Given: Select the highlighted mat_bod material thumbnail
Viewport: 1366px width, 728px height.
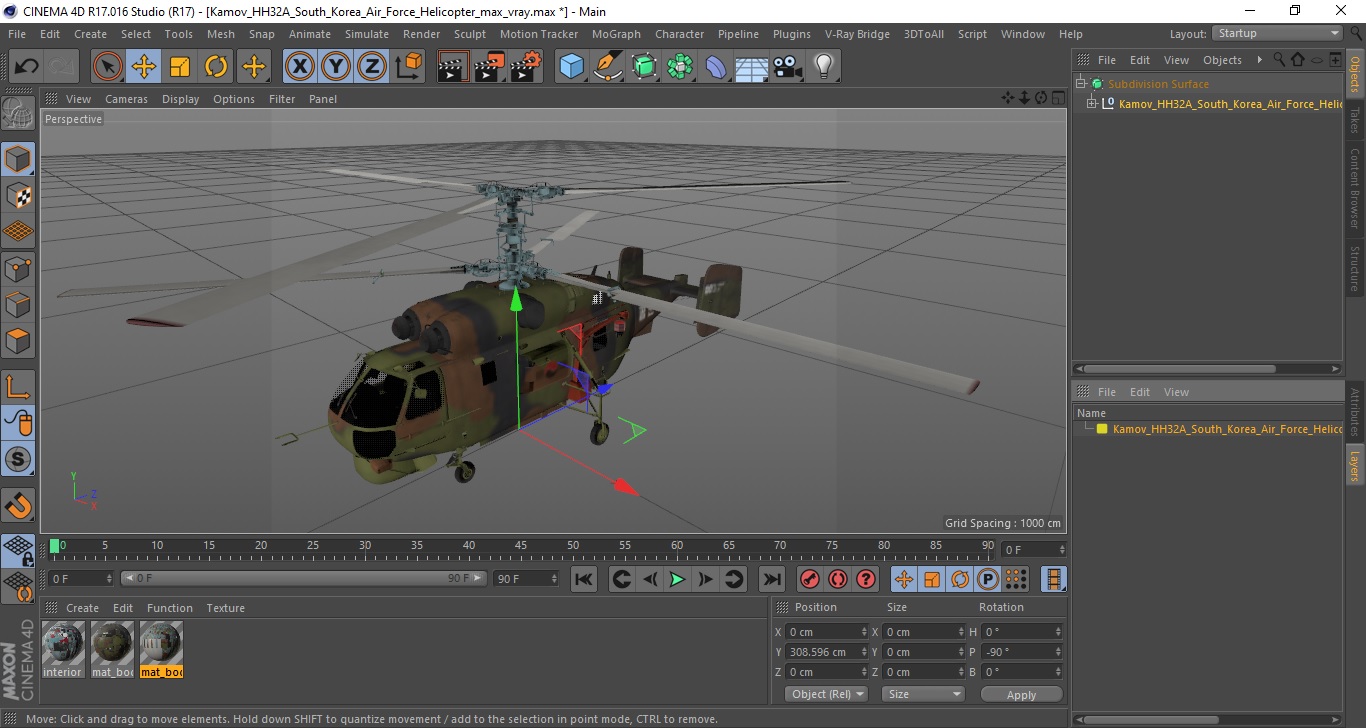Looking at the screenshot, I should 161,649.
